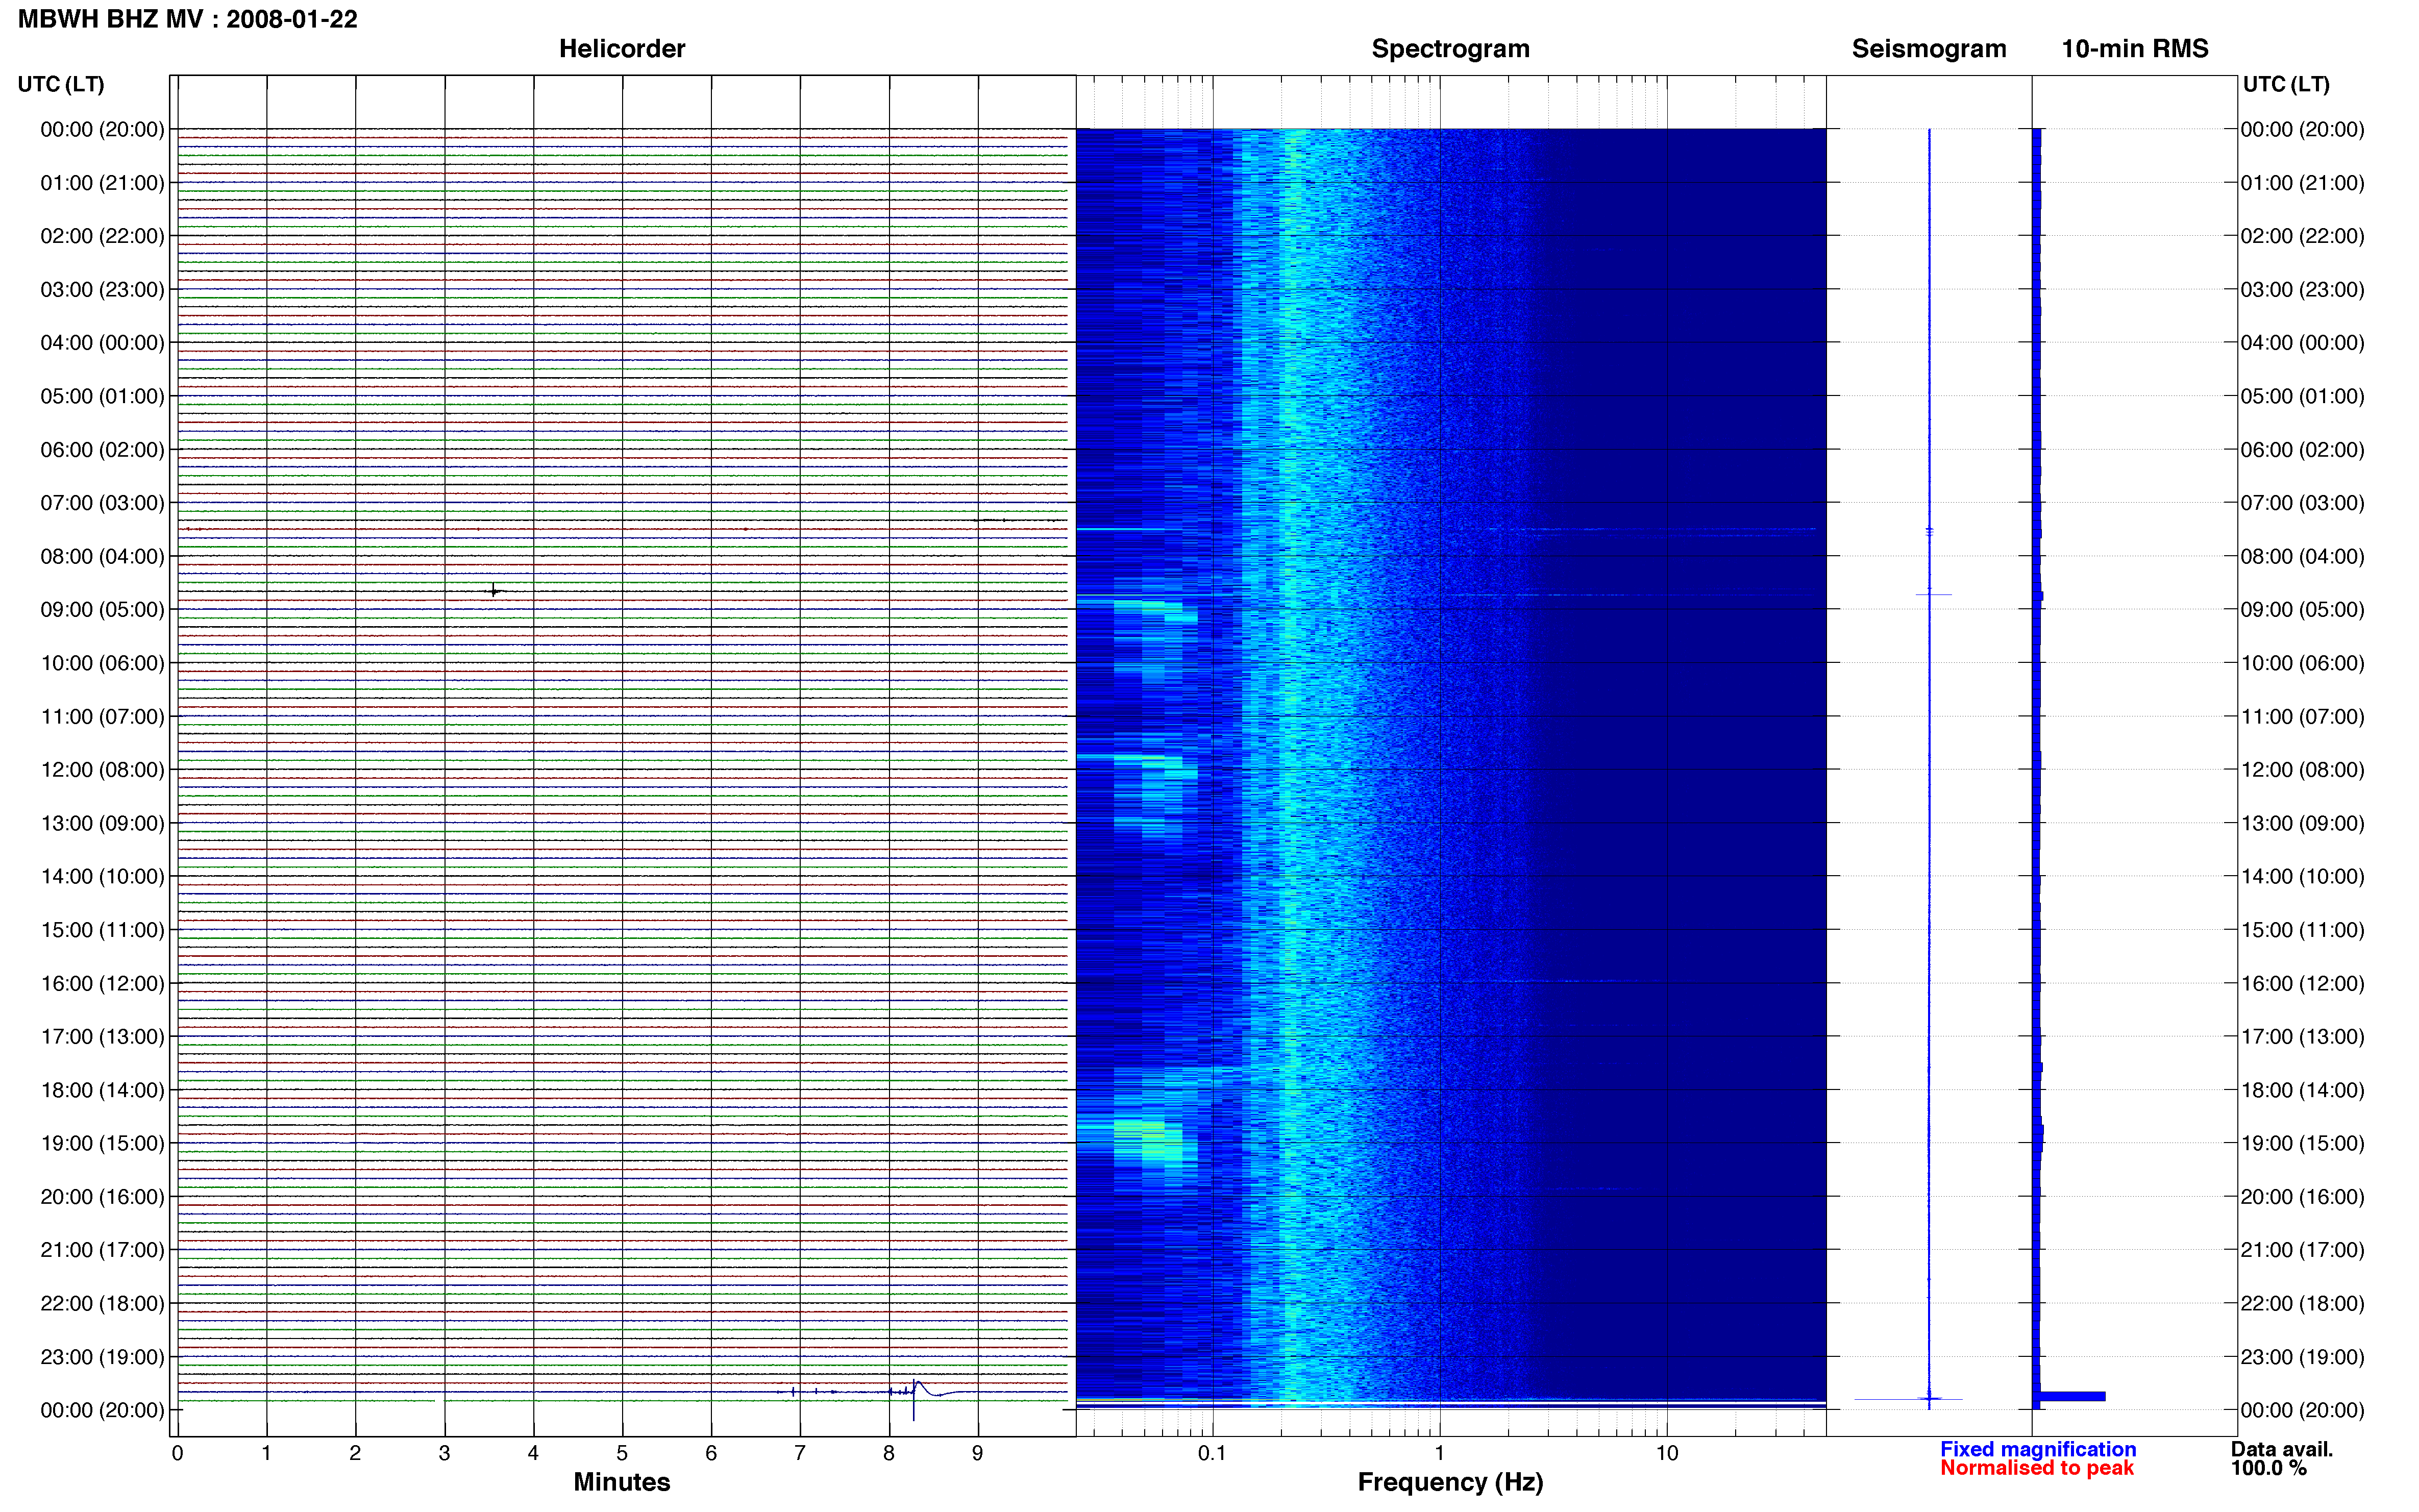Click the '1' tick on Frequency axis
This screenshot has width=2419, height=1512.
coord(1439,1453)
